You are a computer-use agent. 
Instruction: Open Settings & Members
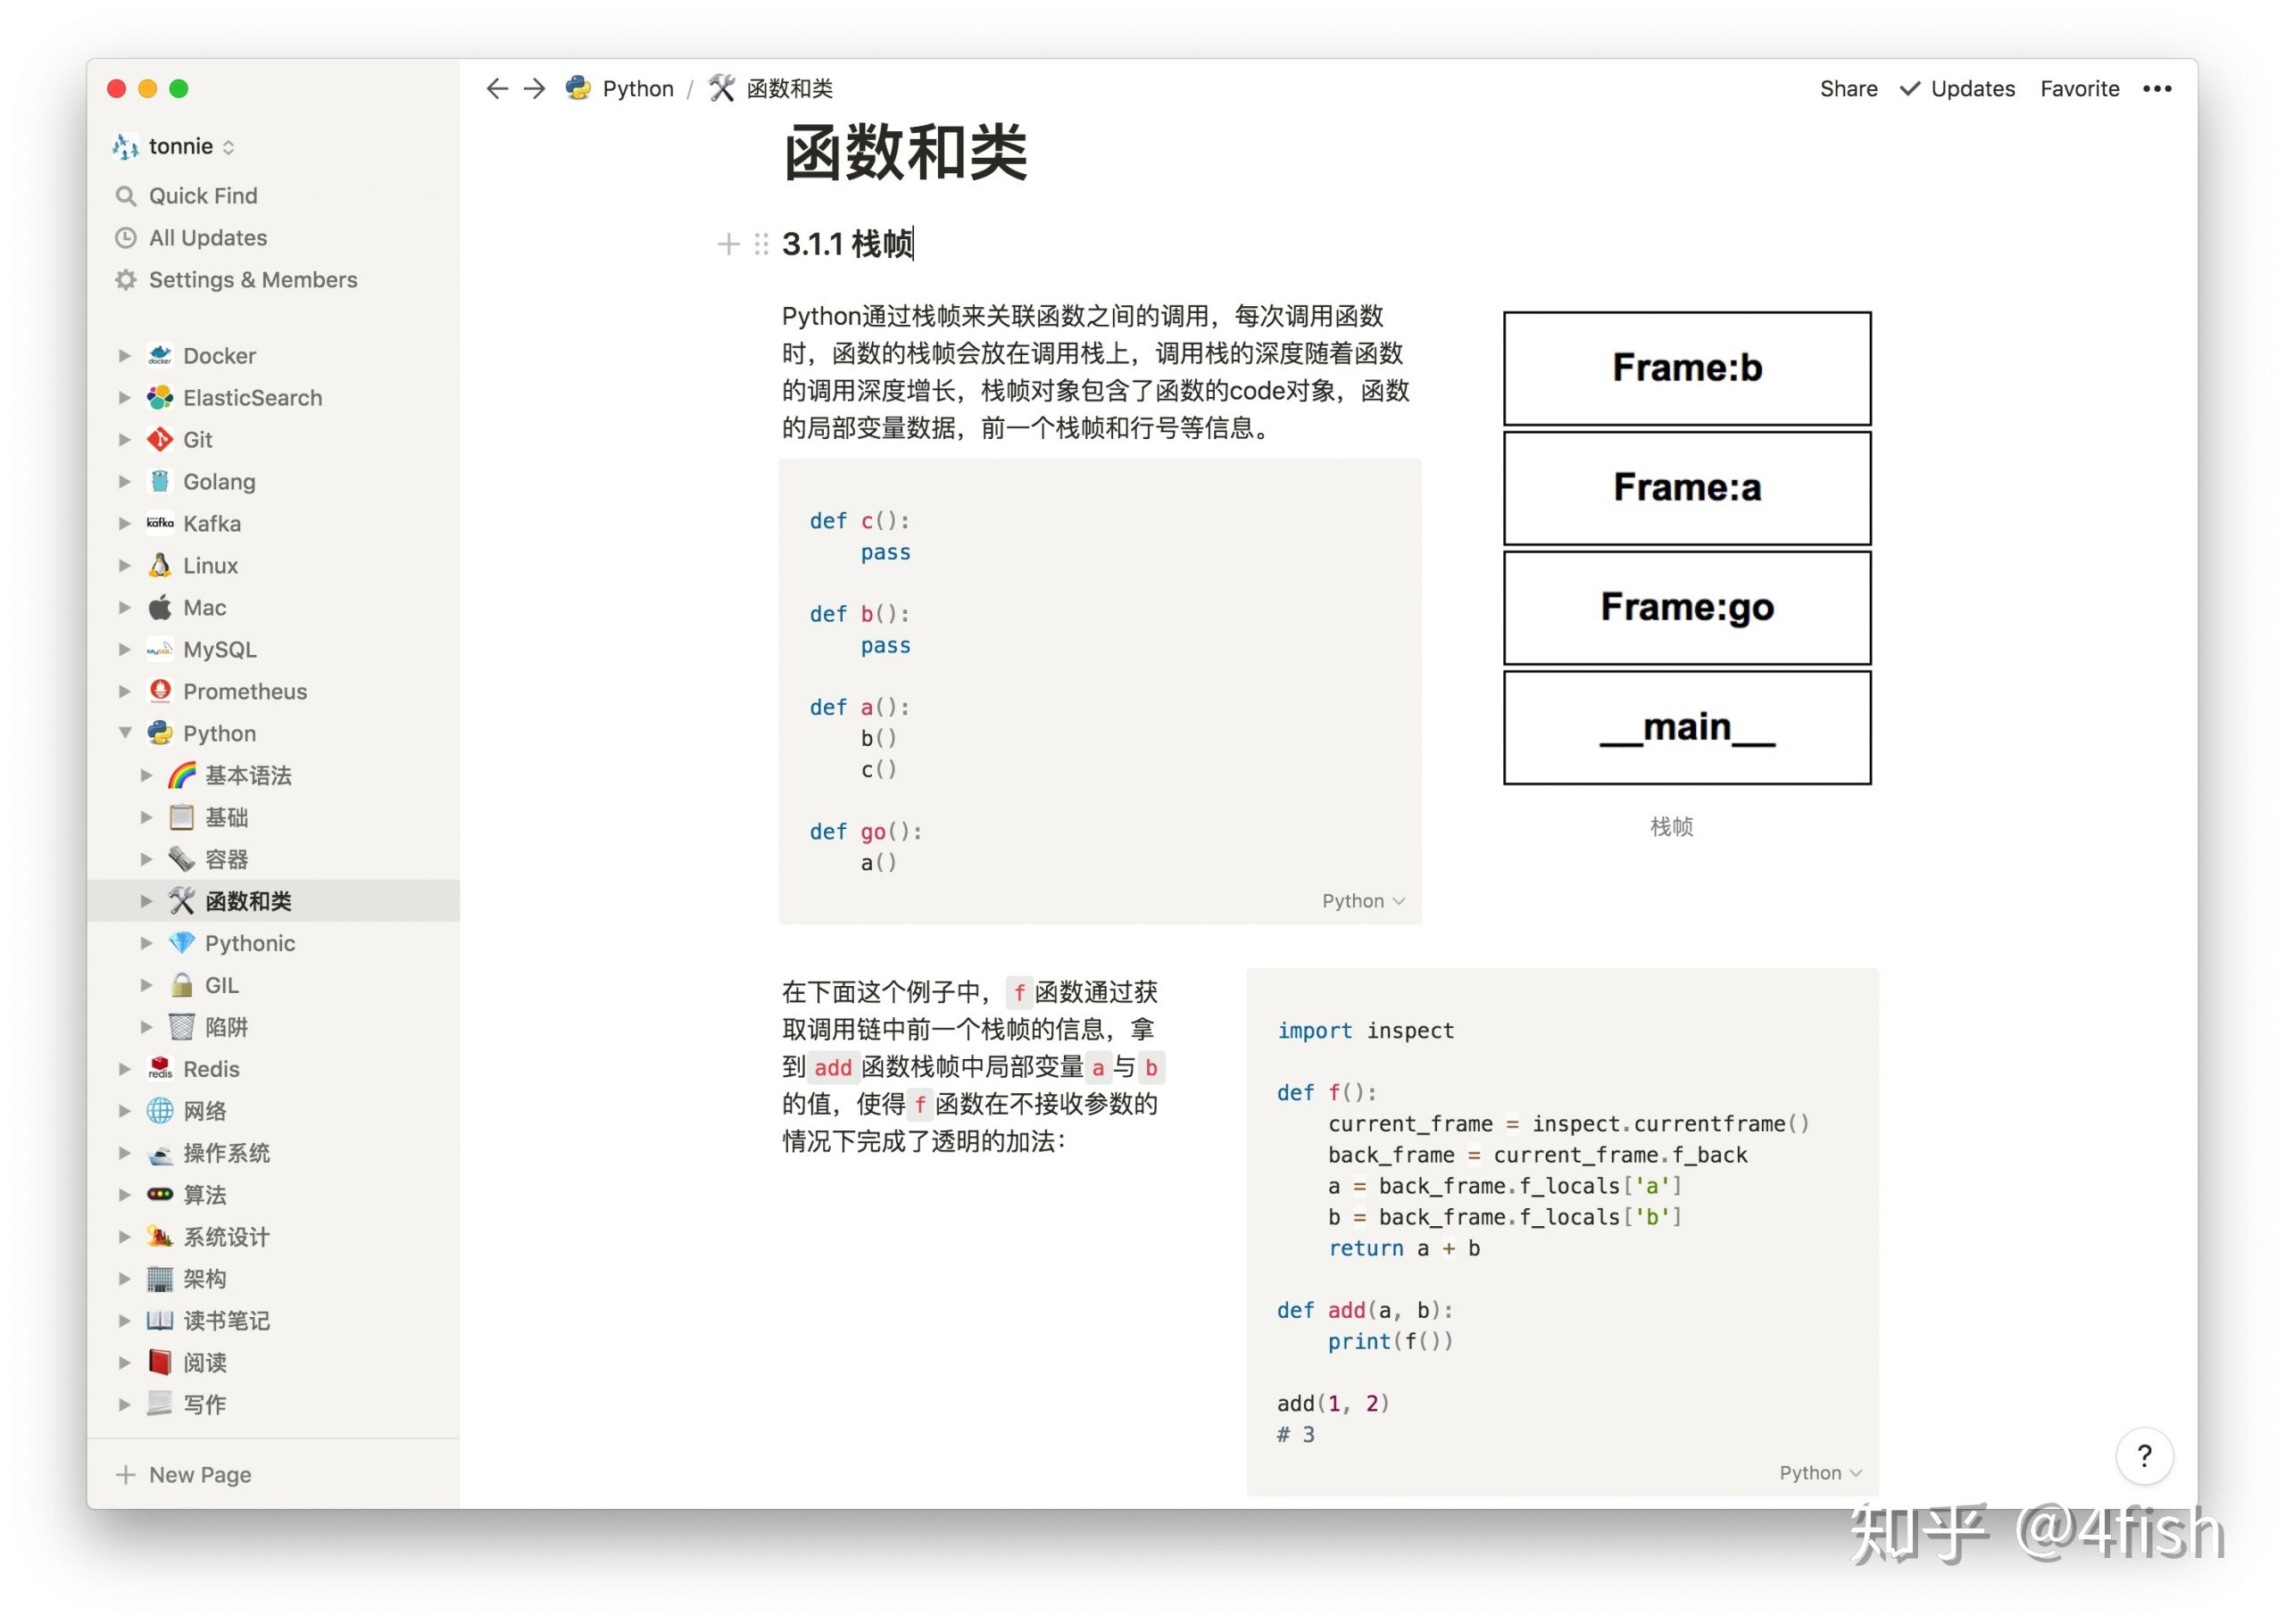coord(274,280)
